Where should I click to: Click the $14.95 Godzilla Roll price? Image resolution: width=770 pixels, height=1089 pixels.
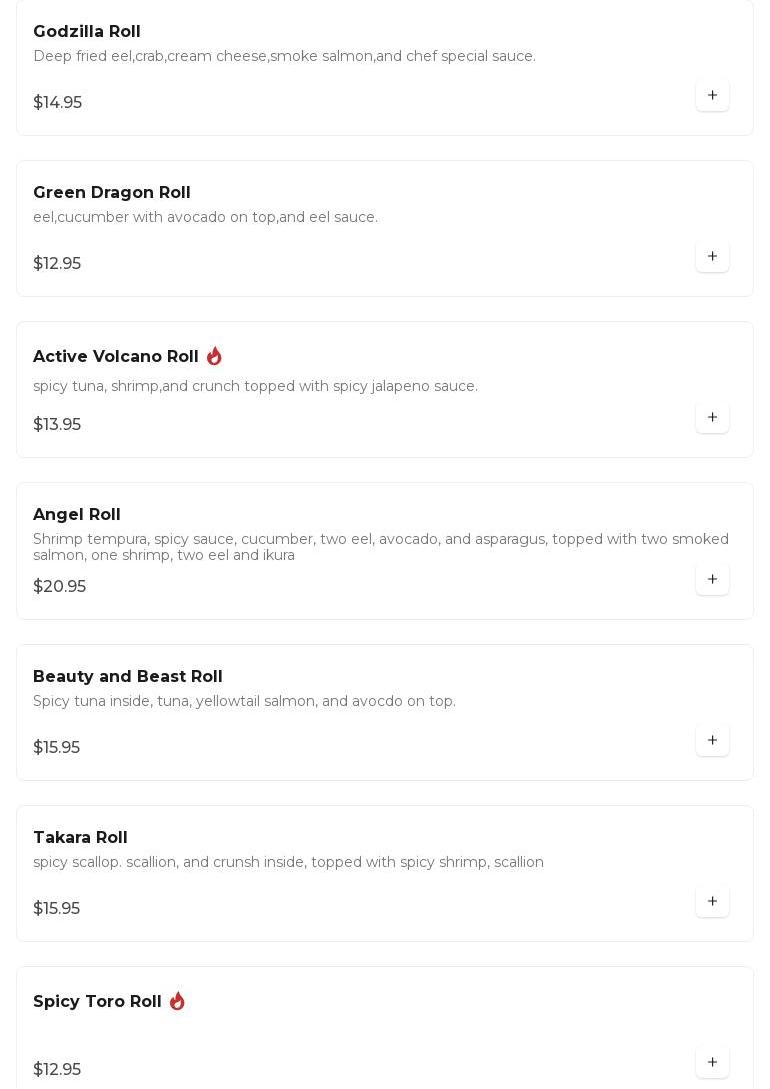pos(57,103)
